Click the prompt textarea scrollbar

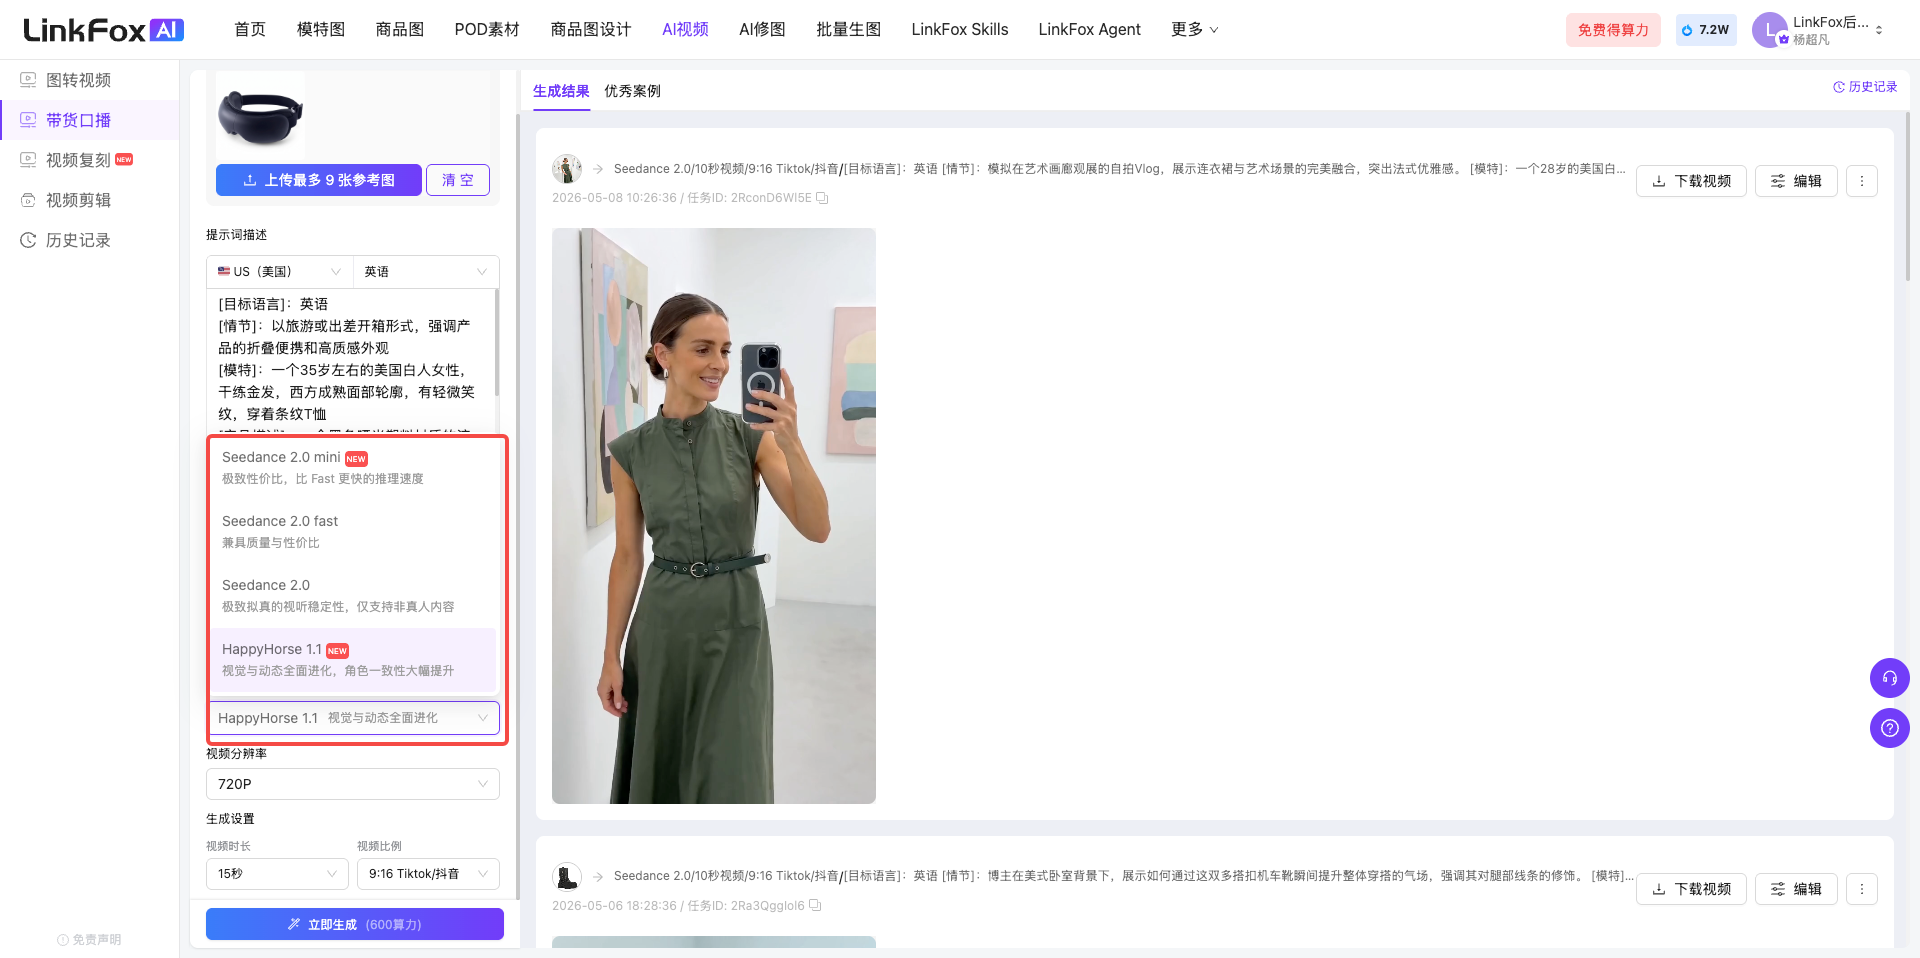[497, 345]
